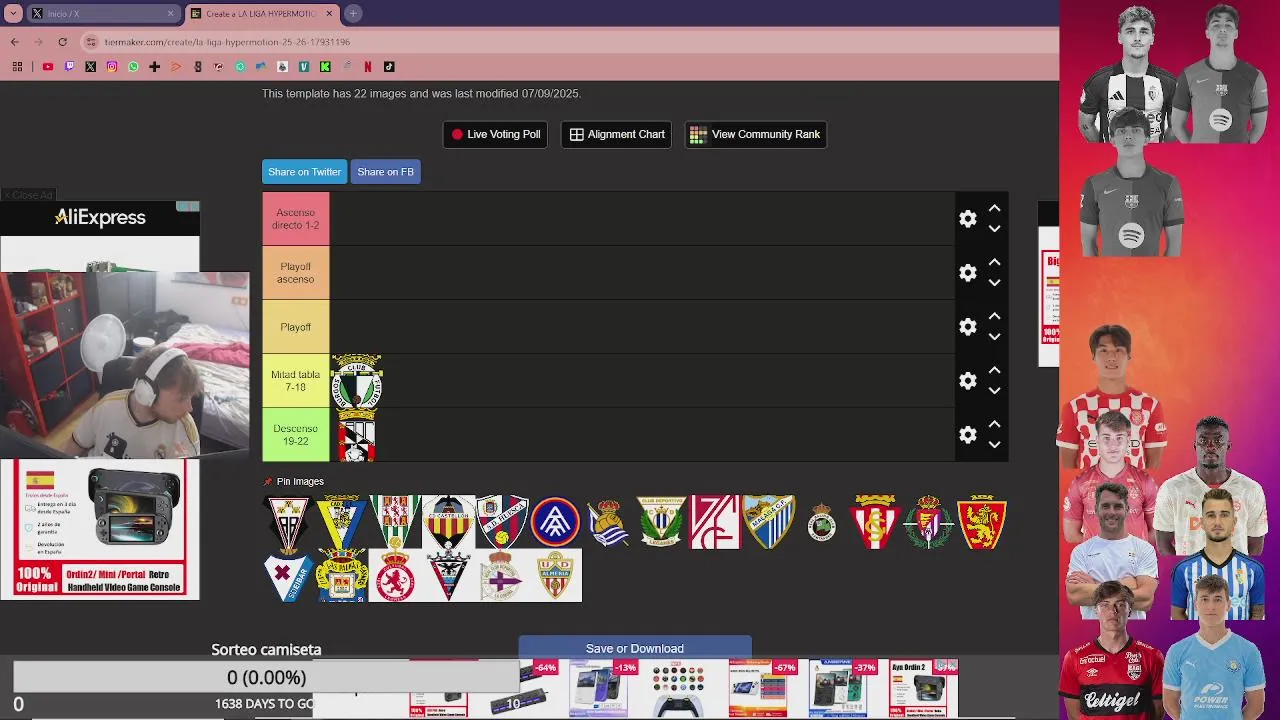This screenshot has width=1280, height=720.
Task: Open the YouTube bookmark
Action: point(47,67)
